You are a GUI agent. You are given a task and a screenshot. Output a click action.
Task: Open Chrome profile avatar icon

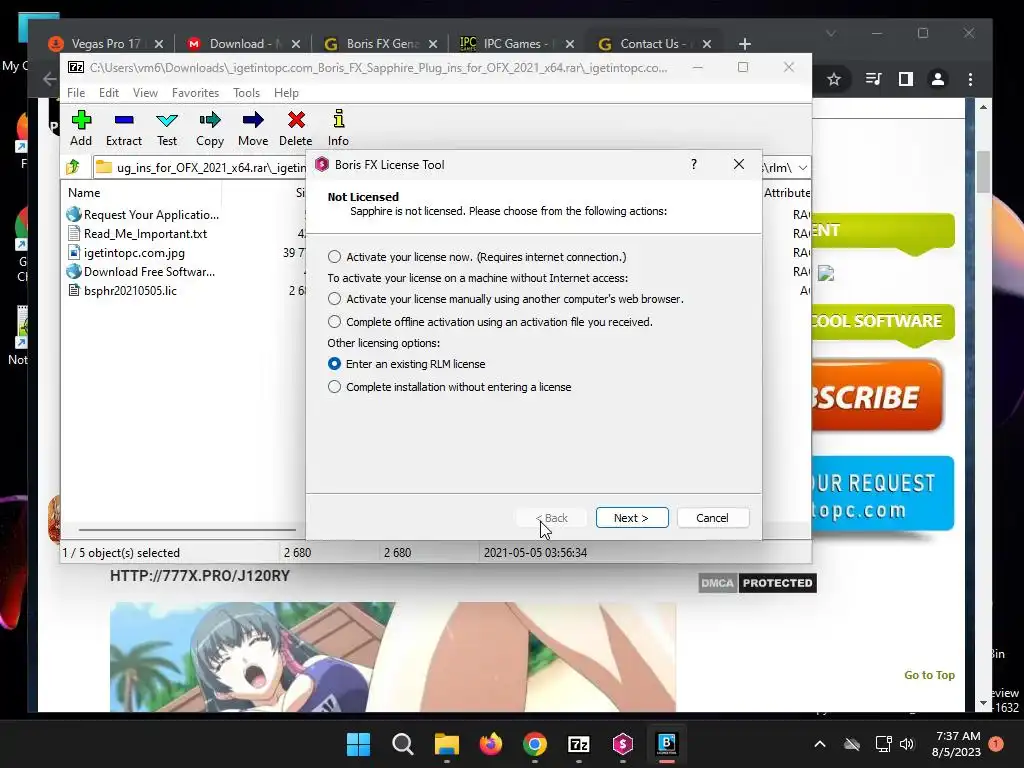(938, 80)
